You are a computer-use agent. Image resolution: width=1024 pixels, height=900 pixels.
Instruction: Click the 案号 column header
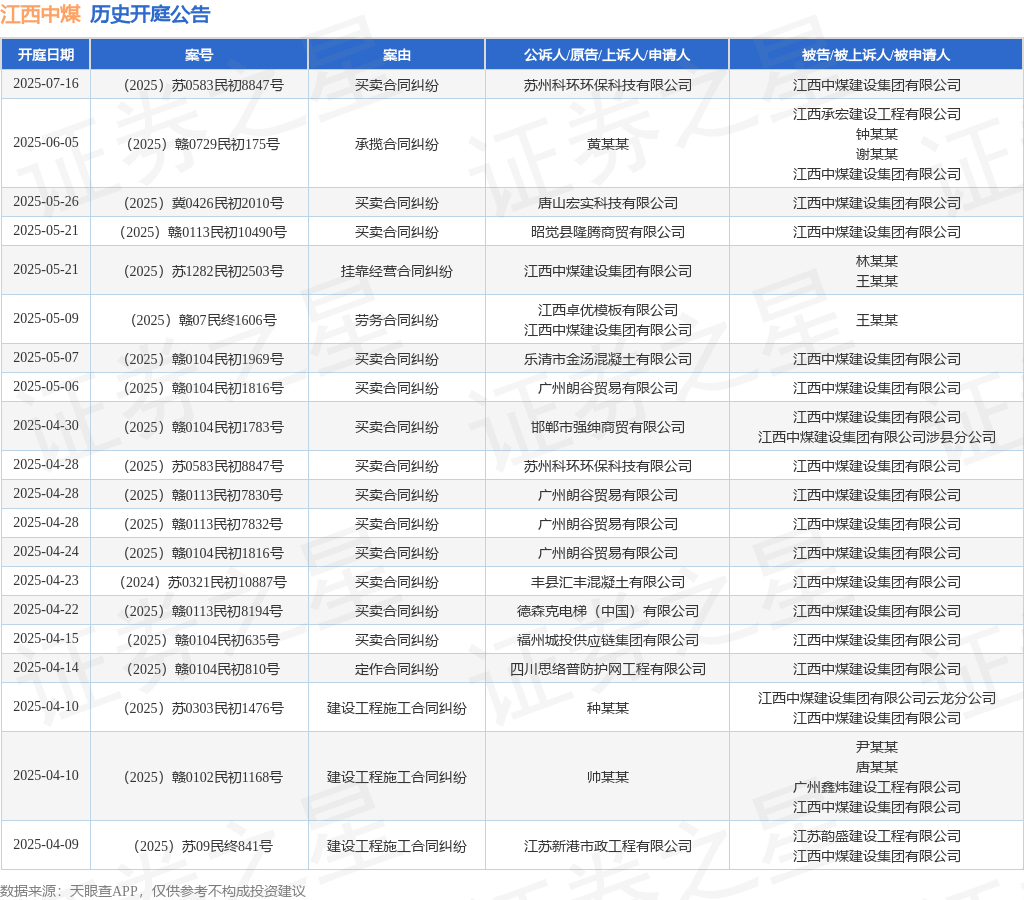coord(199,55)
